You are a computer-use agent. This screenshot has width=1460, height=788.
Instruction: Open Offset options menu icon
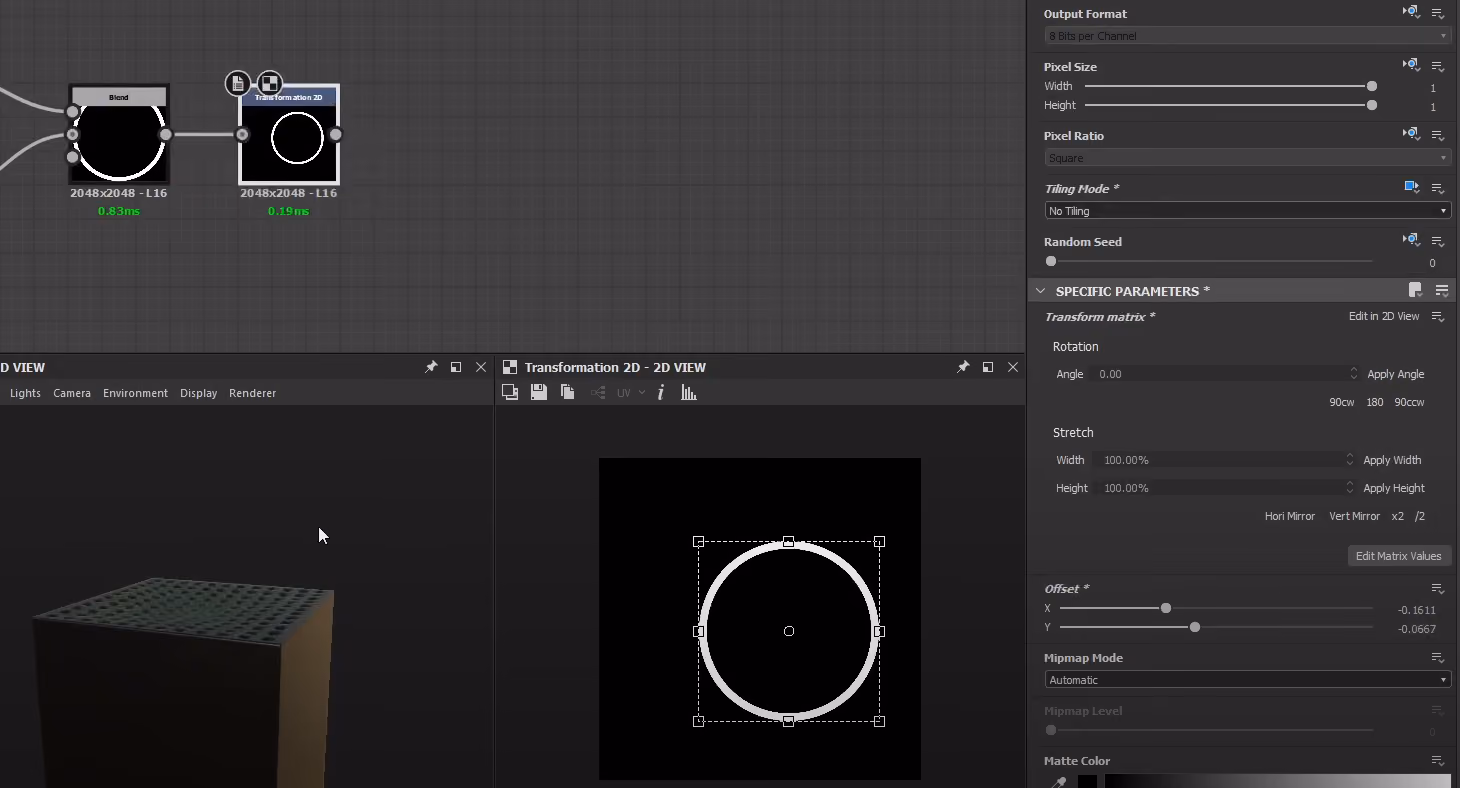click(x=1438, y=589)
